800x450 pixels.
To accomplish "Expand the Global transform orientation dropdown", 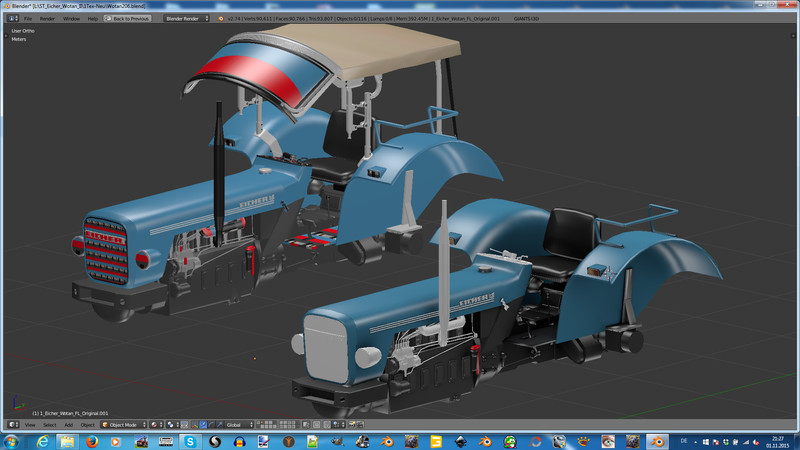I will [x=241, y=425].
